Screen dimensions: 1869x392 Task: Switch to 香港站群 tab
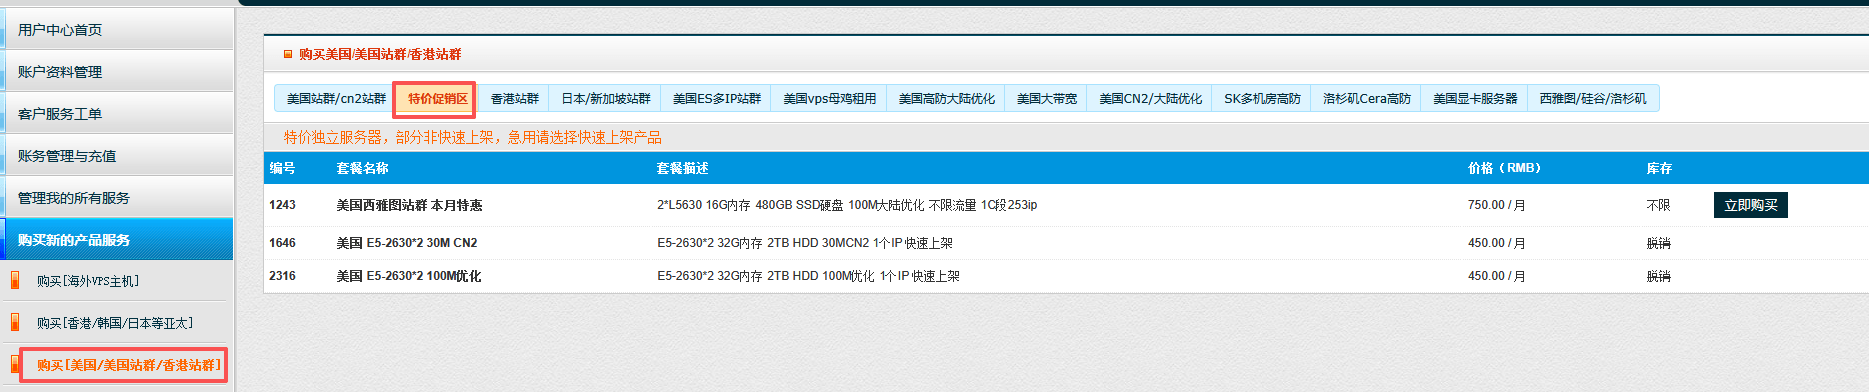(514, 98)
